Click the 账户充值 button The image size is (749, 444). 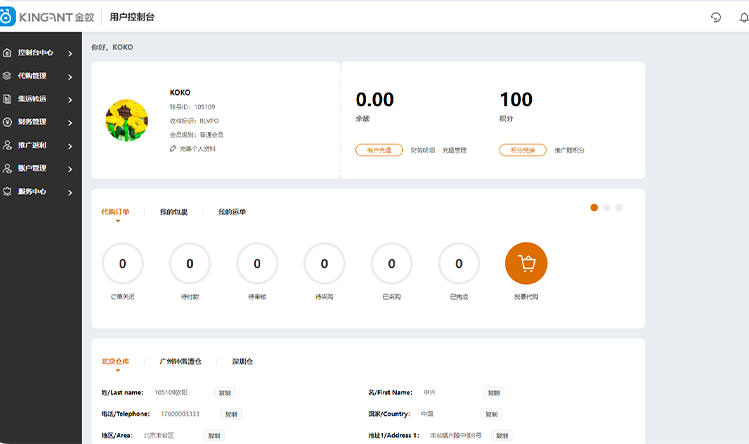click(379, 150)
